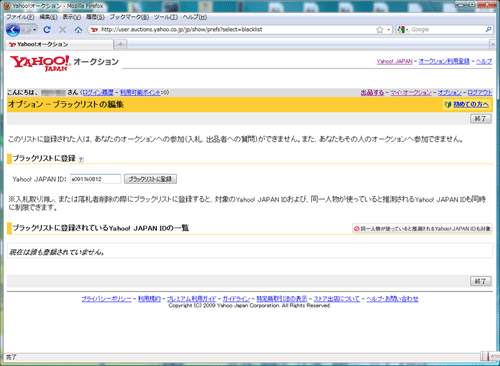
Task: Click the ログアウト link
Action: [479, 92]
